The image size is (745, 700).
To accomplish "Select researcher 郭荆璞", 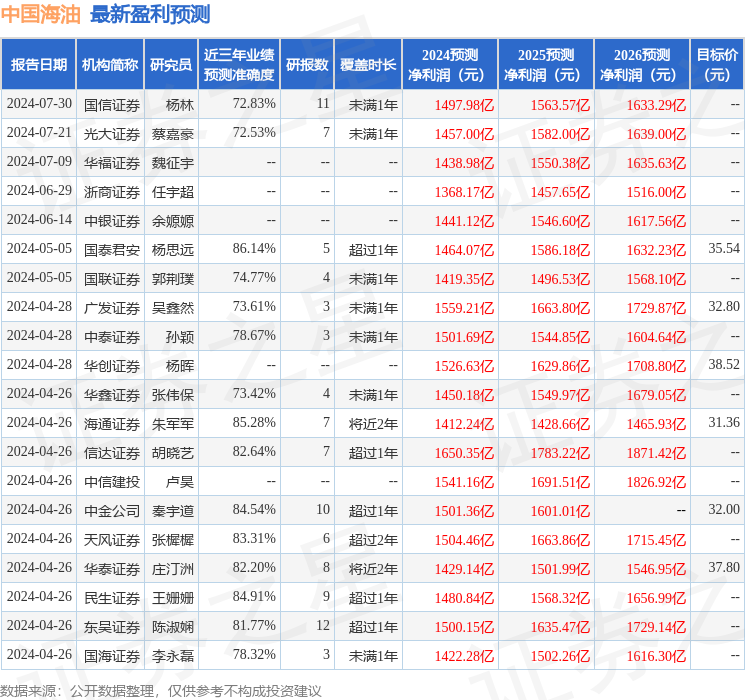I will click(173, 278).
